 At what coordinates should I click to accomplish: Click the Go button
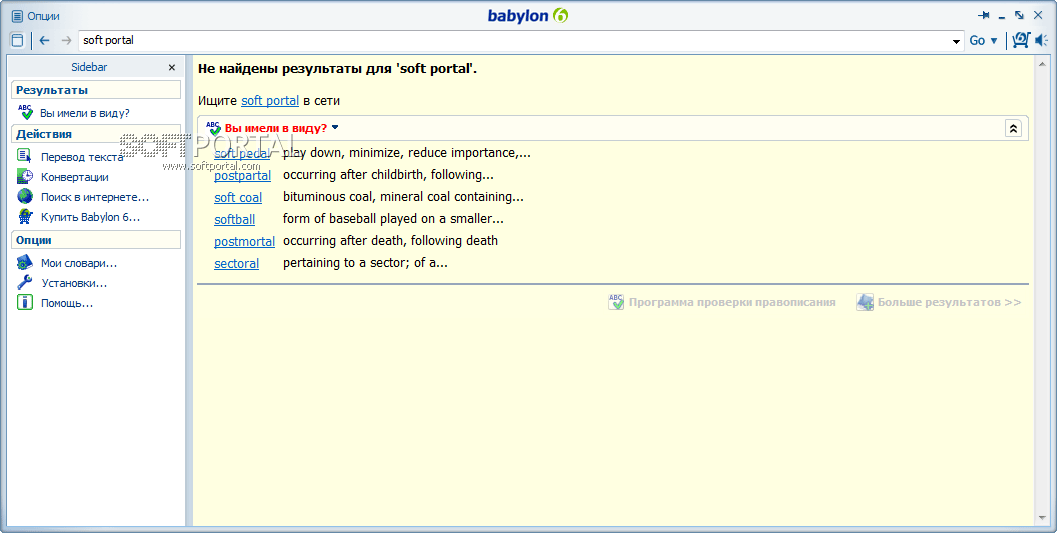pos(977,40)
